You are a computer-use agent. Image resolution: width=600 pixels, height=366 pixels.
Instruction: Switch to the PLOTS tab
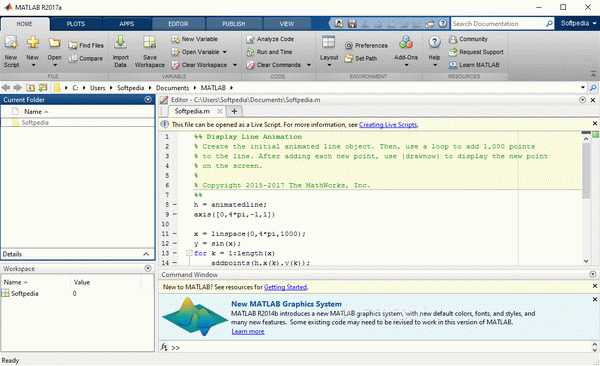[76, 24]
